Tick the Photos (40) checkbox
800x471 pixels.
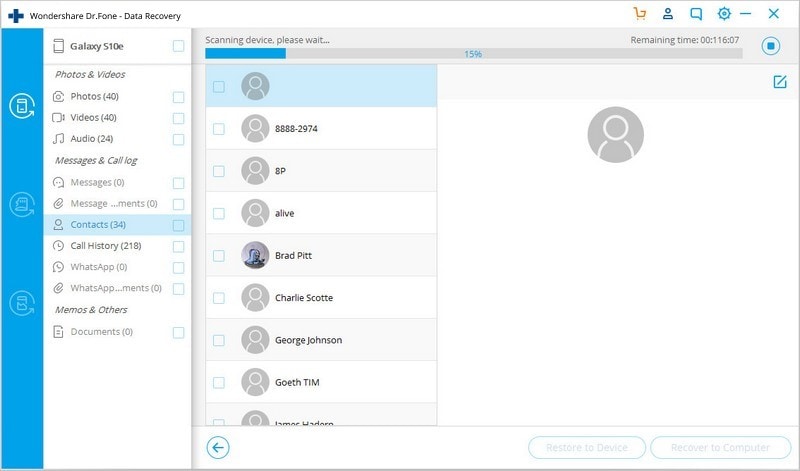point(178,97)
